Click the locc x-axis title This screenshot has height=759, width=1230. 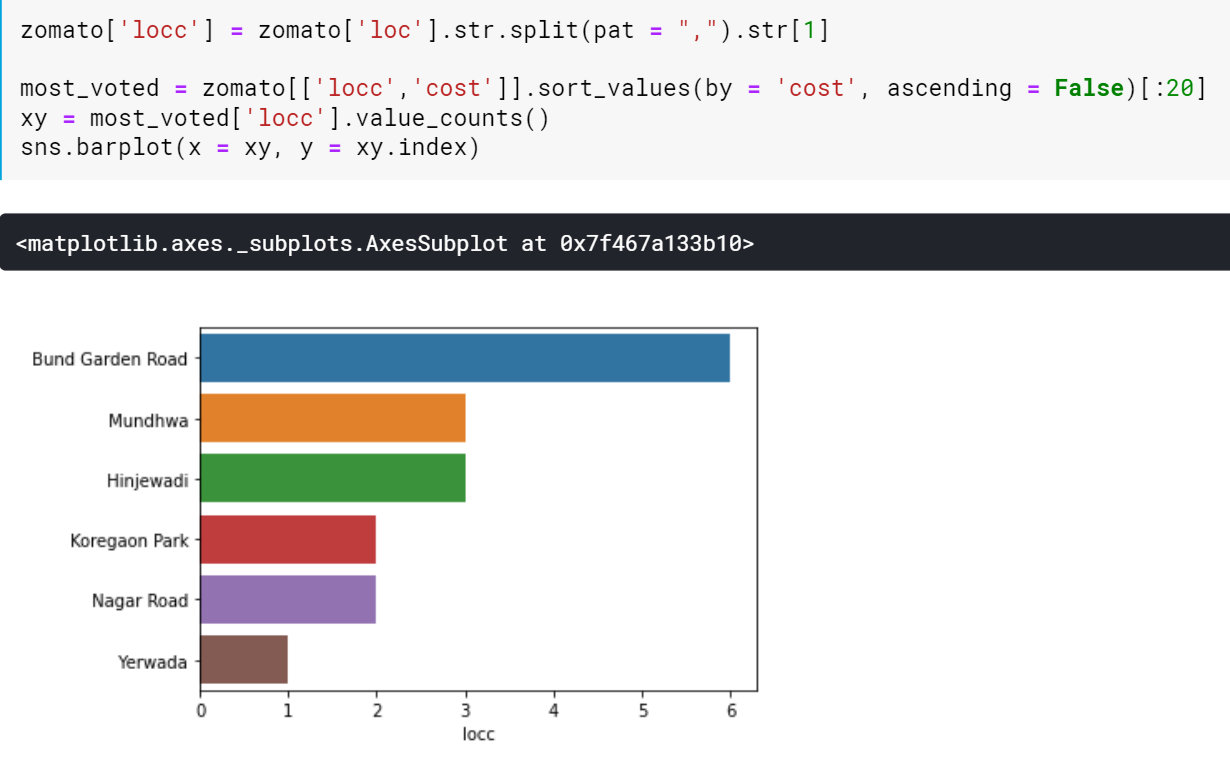478,734
